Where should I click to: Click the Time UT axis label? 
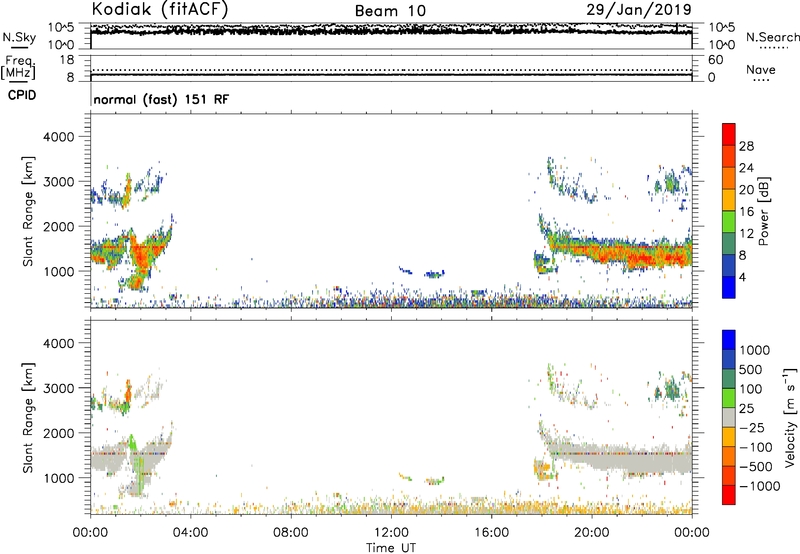coord(391,548)
